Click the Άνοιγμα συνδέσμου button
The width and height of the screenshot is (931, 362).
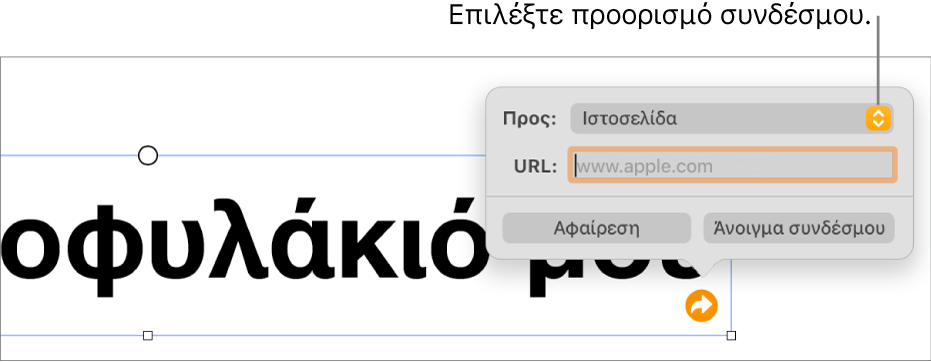pyautogui.click(x=799, y=228)
